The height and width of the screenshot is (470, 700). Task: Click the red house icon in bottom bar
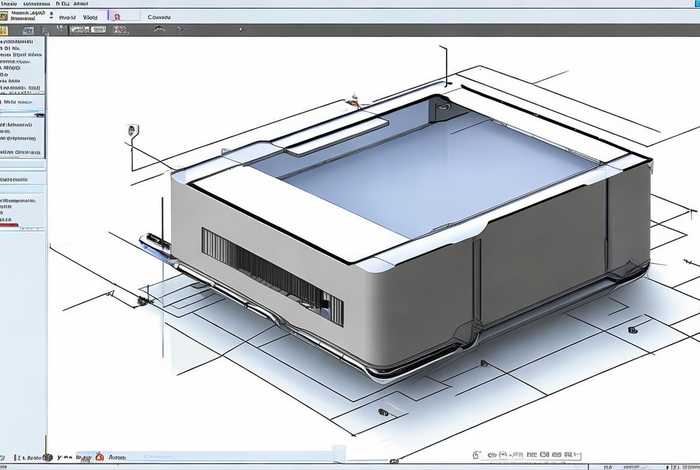[x=97, y=456]
